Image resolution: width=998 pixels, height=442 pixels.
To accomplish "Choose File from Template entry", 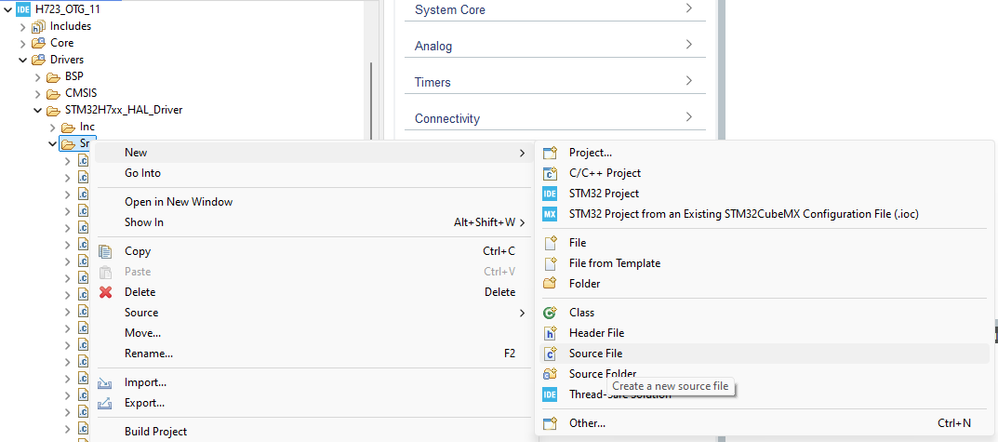I will 764,263.
